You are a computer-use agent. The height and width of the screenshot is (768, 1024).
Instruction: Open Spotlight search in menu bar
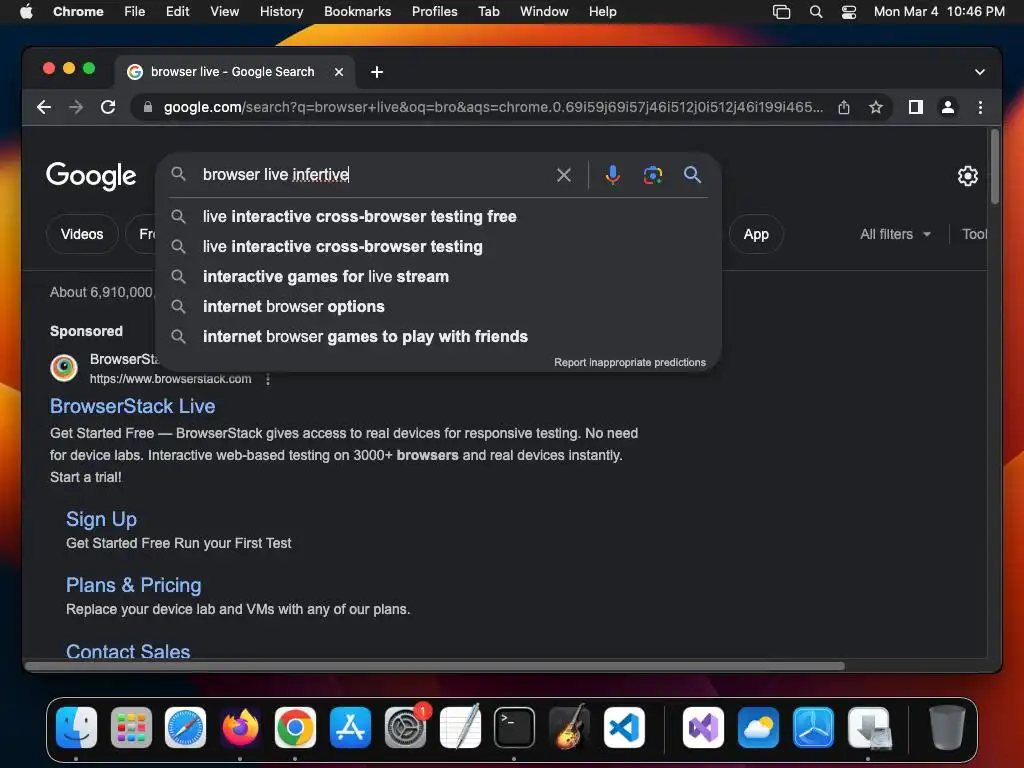(x=816, y=12)
